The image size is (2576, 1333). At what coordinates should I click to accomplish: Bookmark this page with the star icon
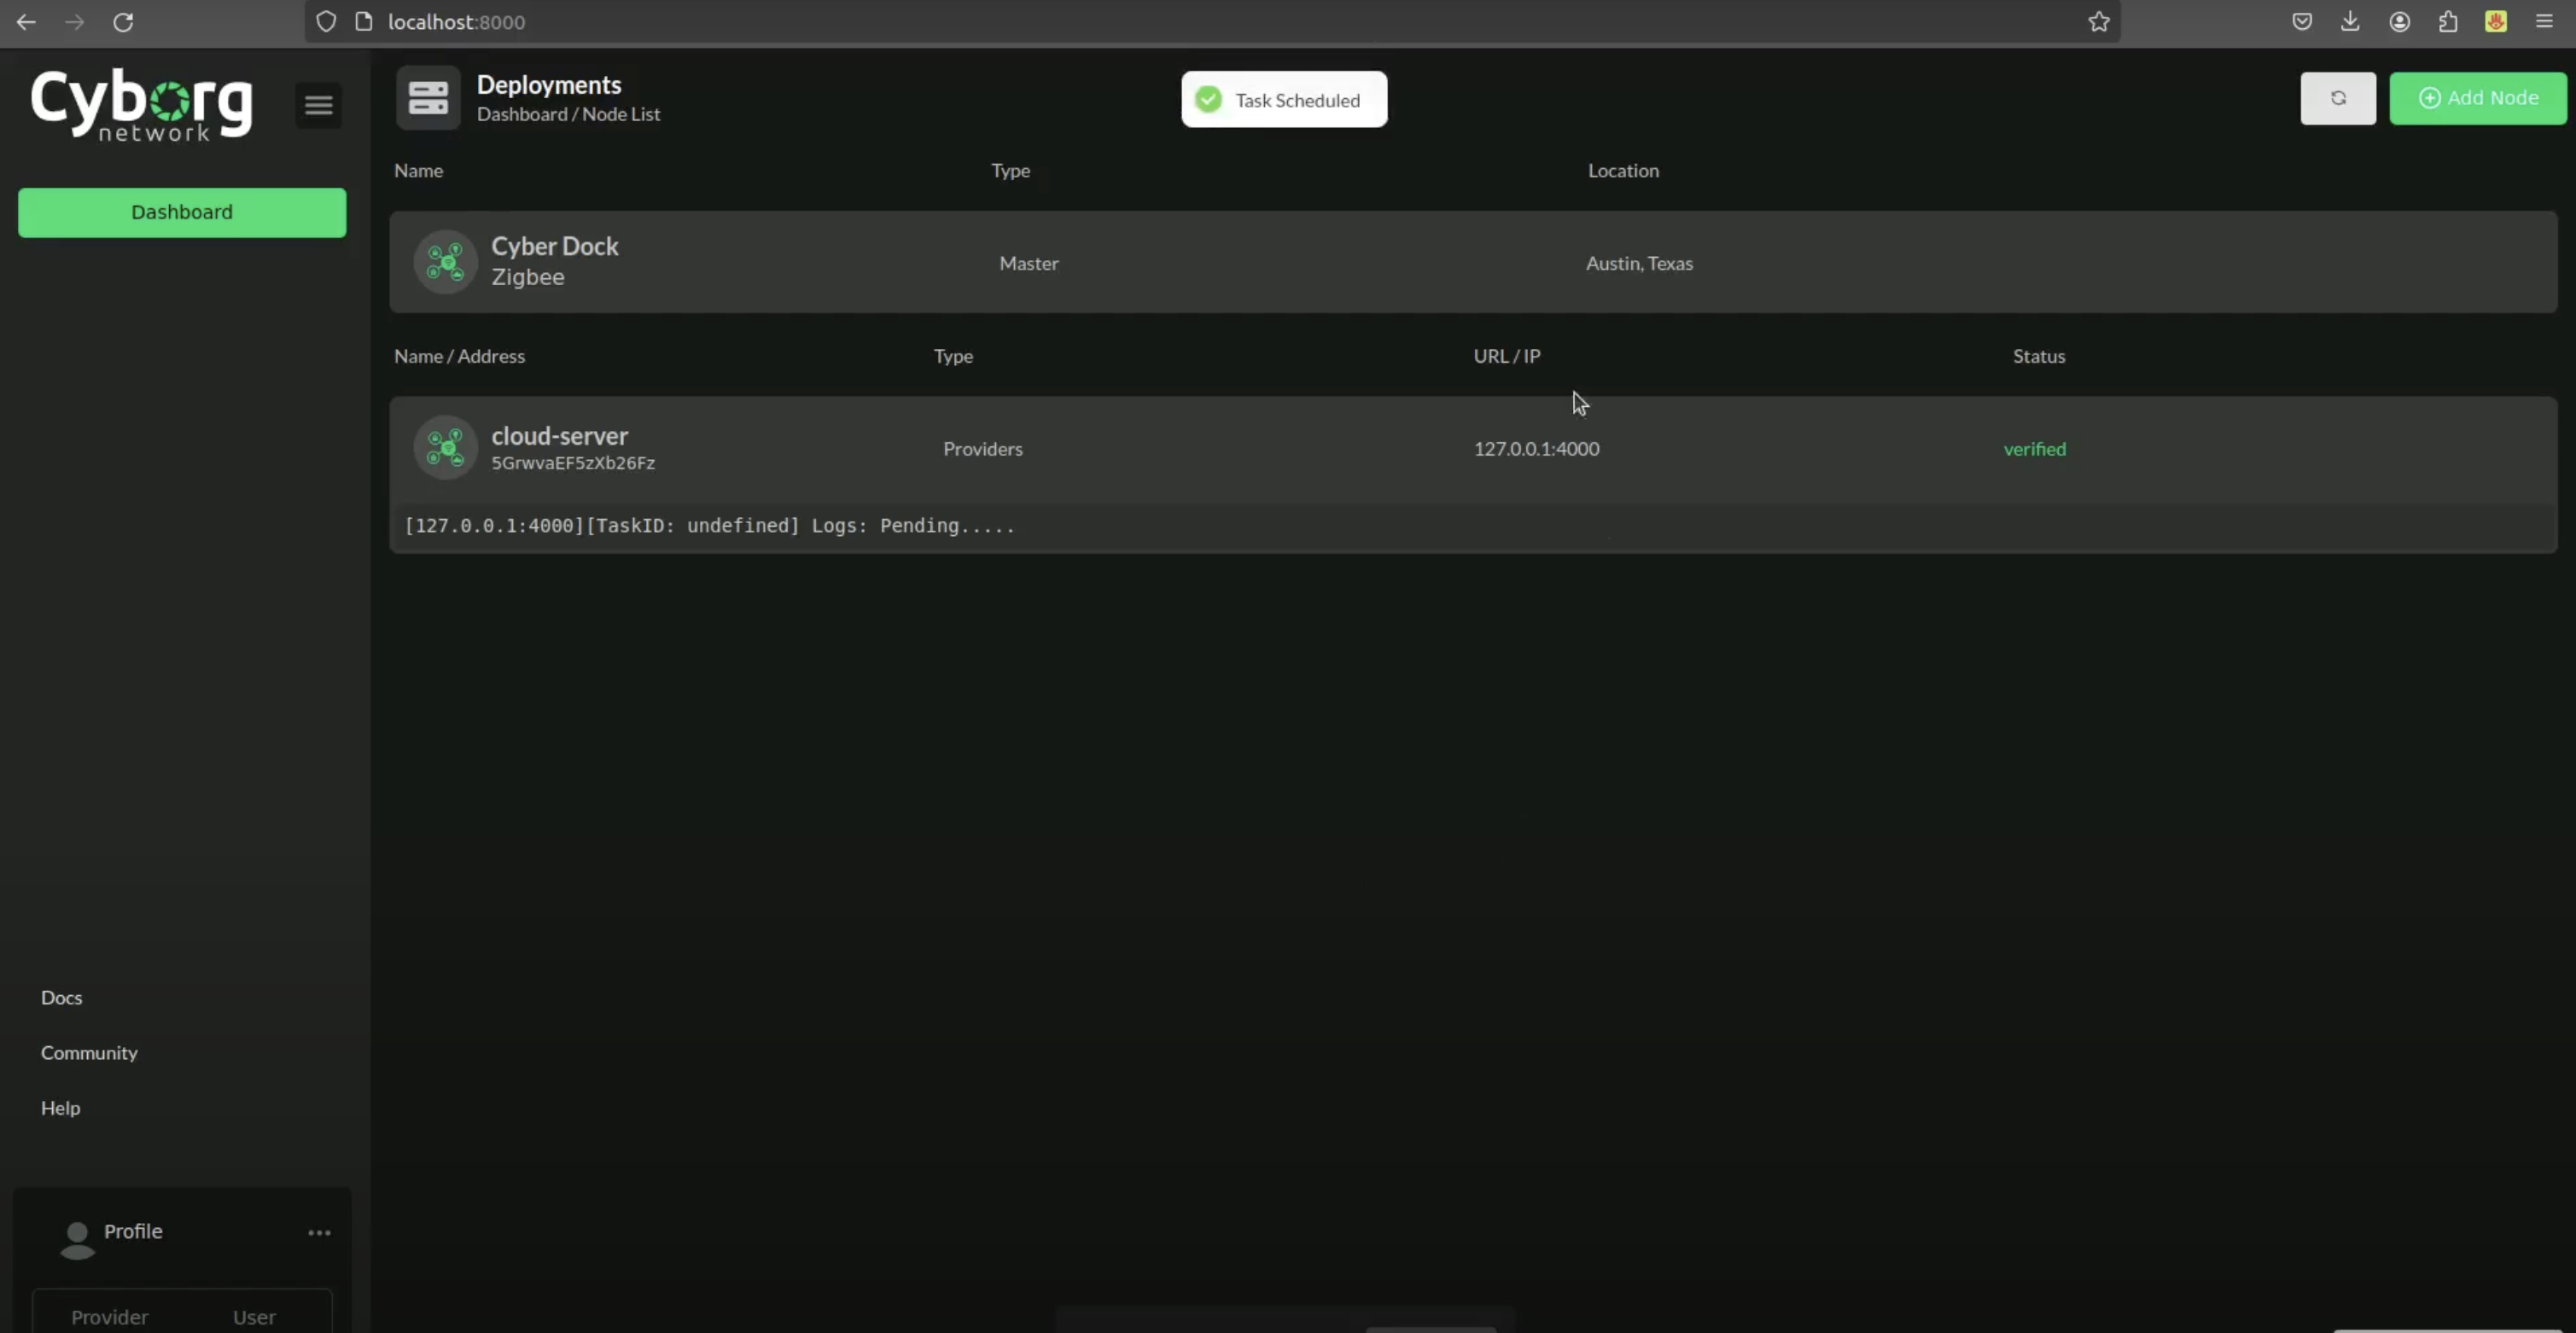pyautogui.click(x=2098, y=22)
